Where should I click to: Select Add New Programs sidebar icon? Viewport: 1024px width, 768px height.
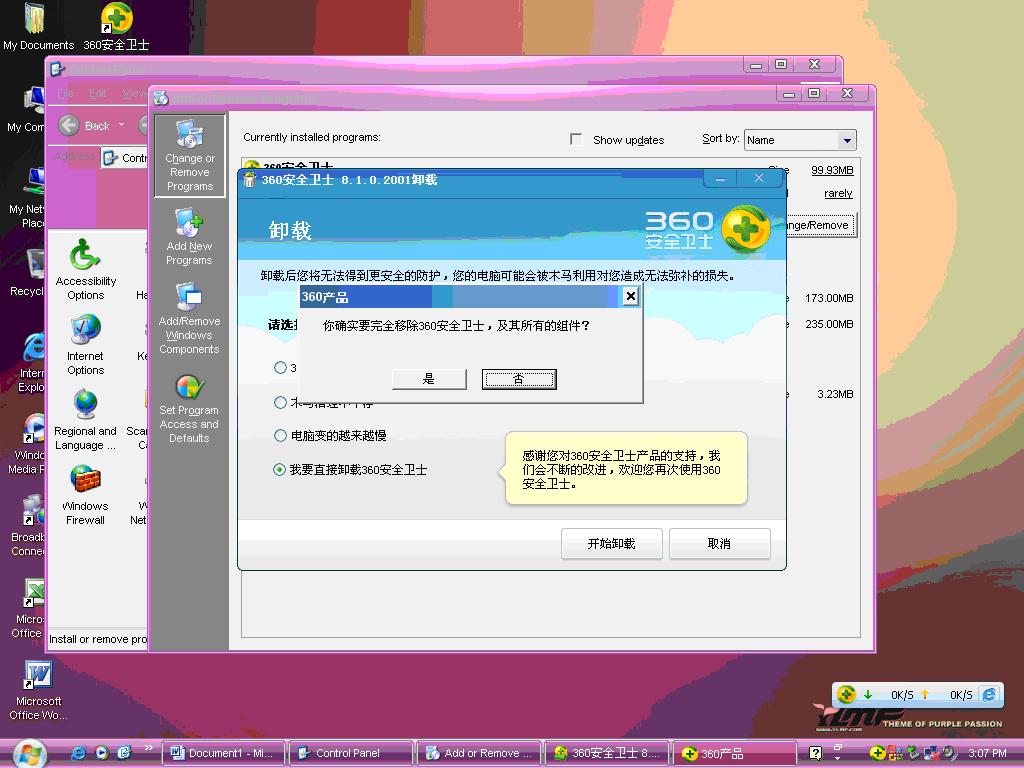(189, 236)
